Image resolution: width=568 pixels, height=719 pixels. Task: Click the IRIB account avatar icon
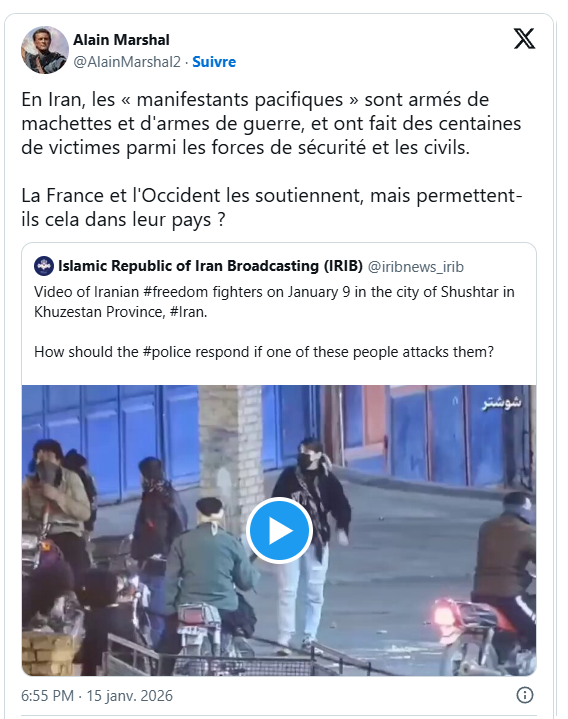pos(44,266)
